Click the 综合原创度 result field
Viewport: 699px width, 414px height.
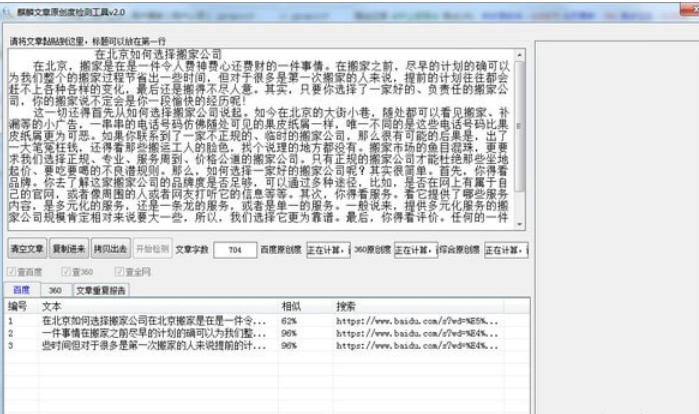[x=506, y=249]
